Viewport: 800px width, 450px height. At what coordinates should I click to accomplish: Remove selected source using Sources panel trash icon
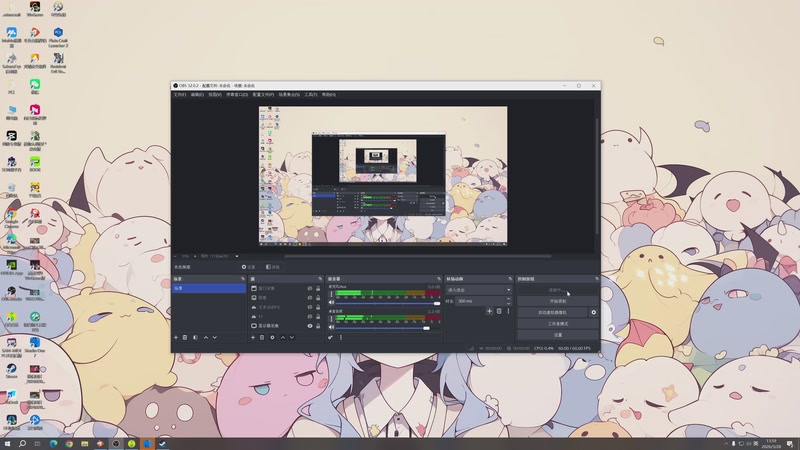262,337
